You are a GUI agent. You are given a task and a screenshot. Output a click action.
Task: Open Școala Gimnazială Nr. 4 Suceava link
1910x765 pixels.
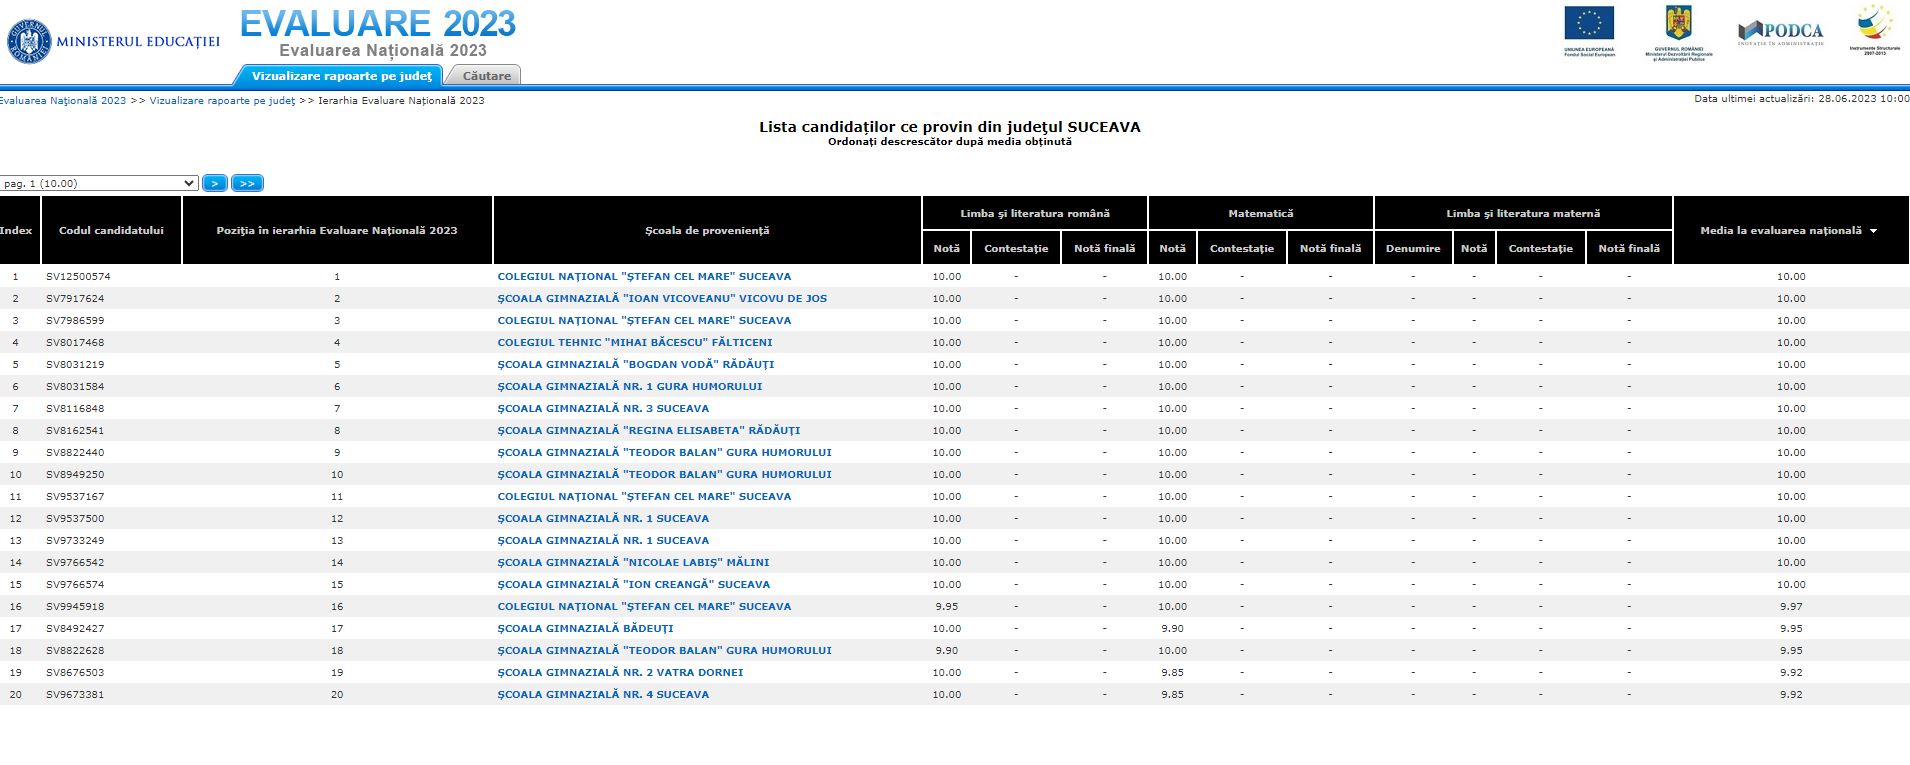[603, 694]
